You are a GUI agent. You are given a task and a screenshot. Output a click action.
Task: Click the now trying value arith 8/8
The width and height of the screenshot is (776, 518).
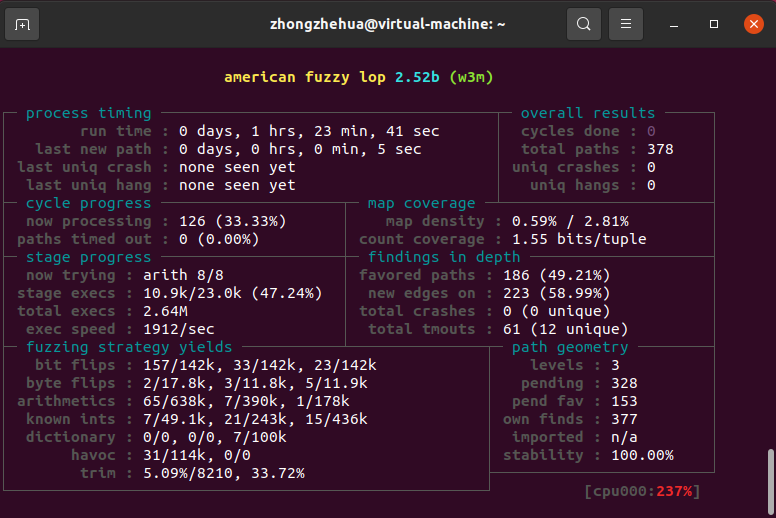coord(183,275)
